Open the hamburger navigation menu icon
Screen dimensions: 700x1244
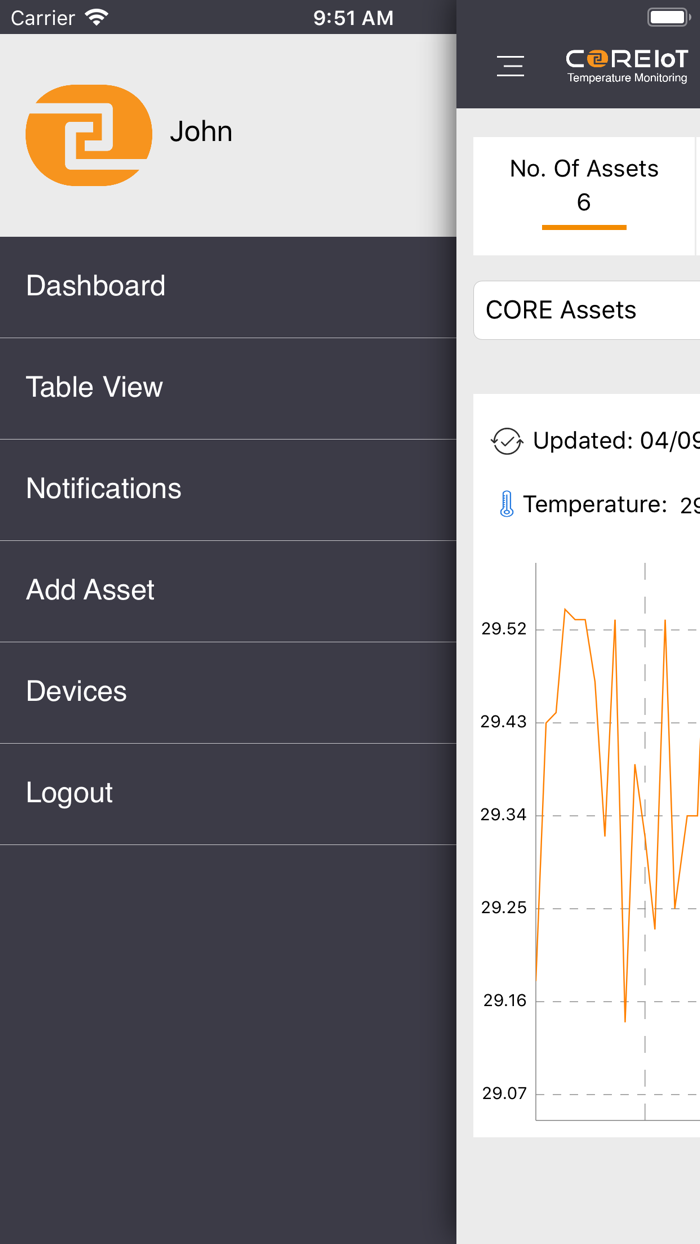(x=510, y=65)
